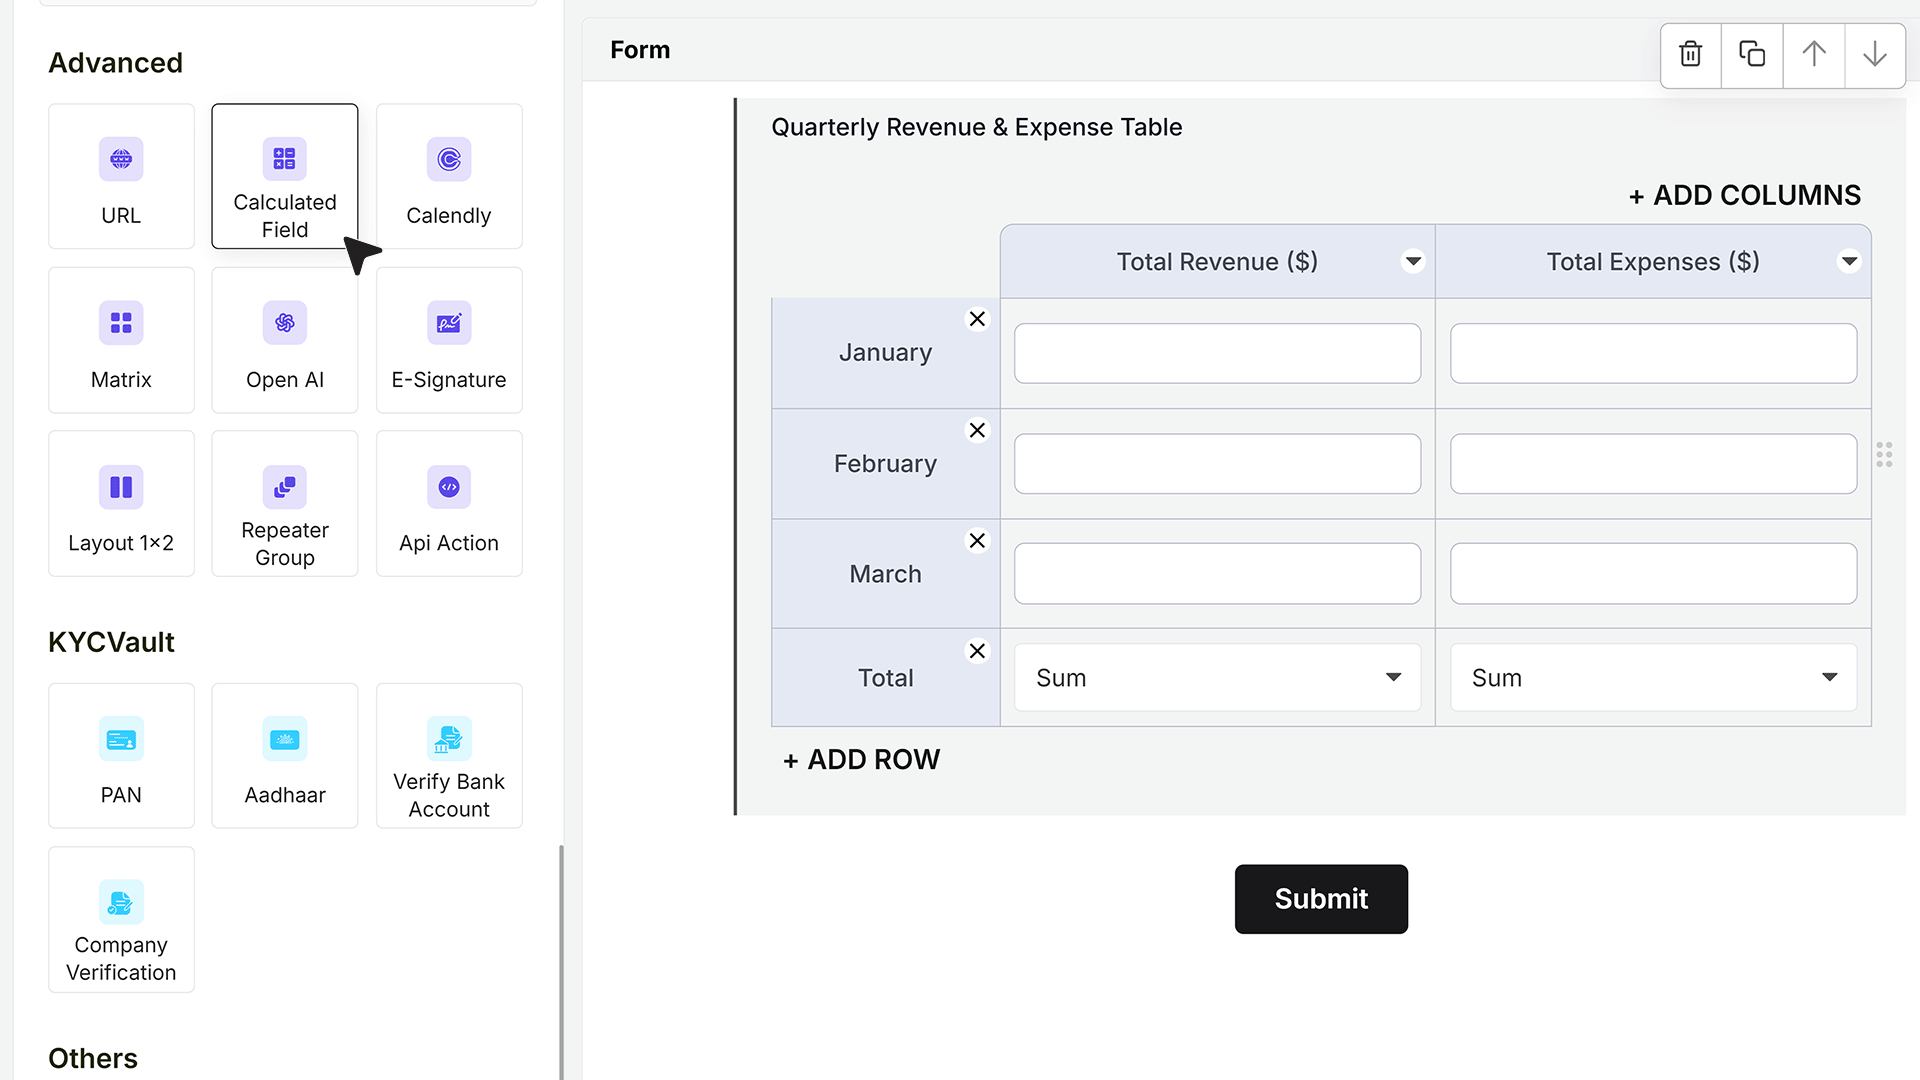Add the Calendly element

[x=449, y=176]
